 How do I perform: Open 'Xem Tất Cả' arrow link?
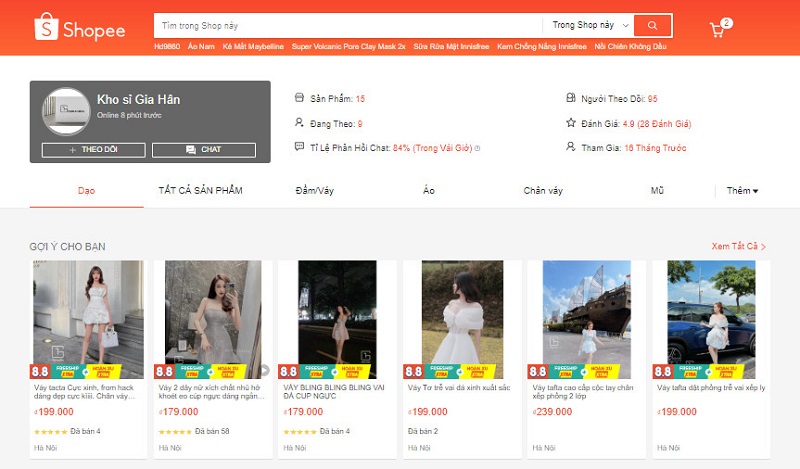click(x=738, y=246)
